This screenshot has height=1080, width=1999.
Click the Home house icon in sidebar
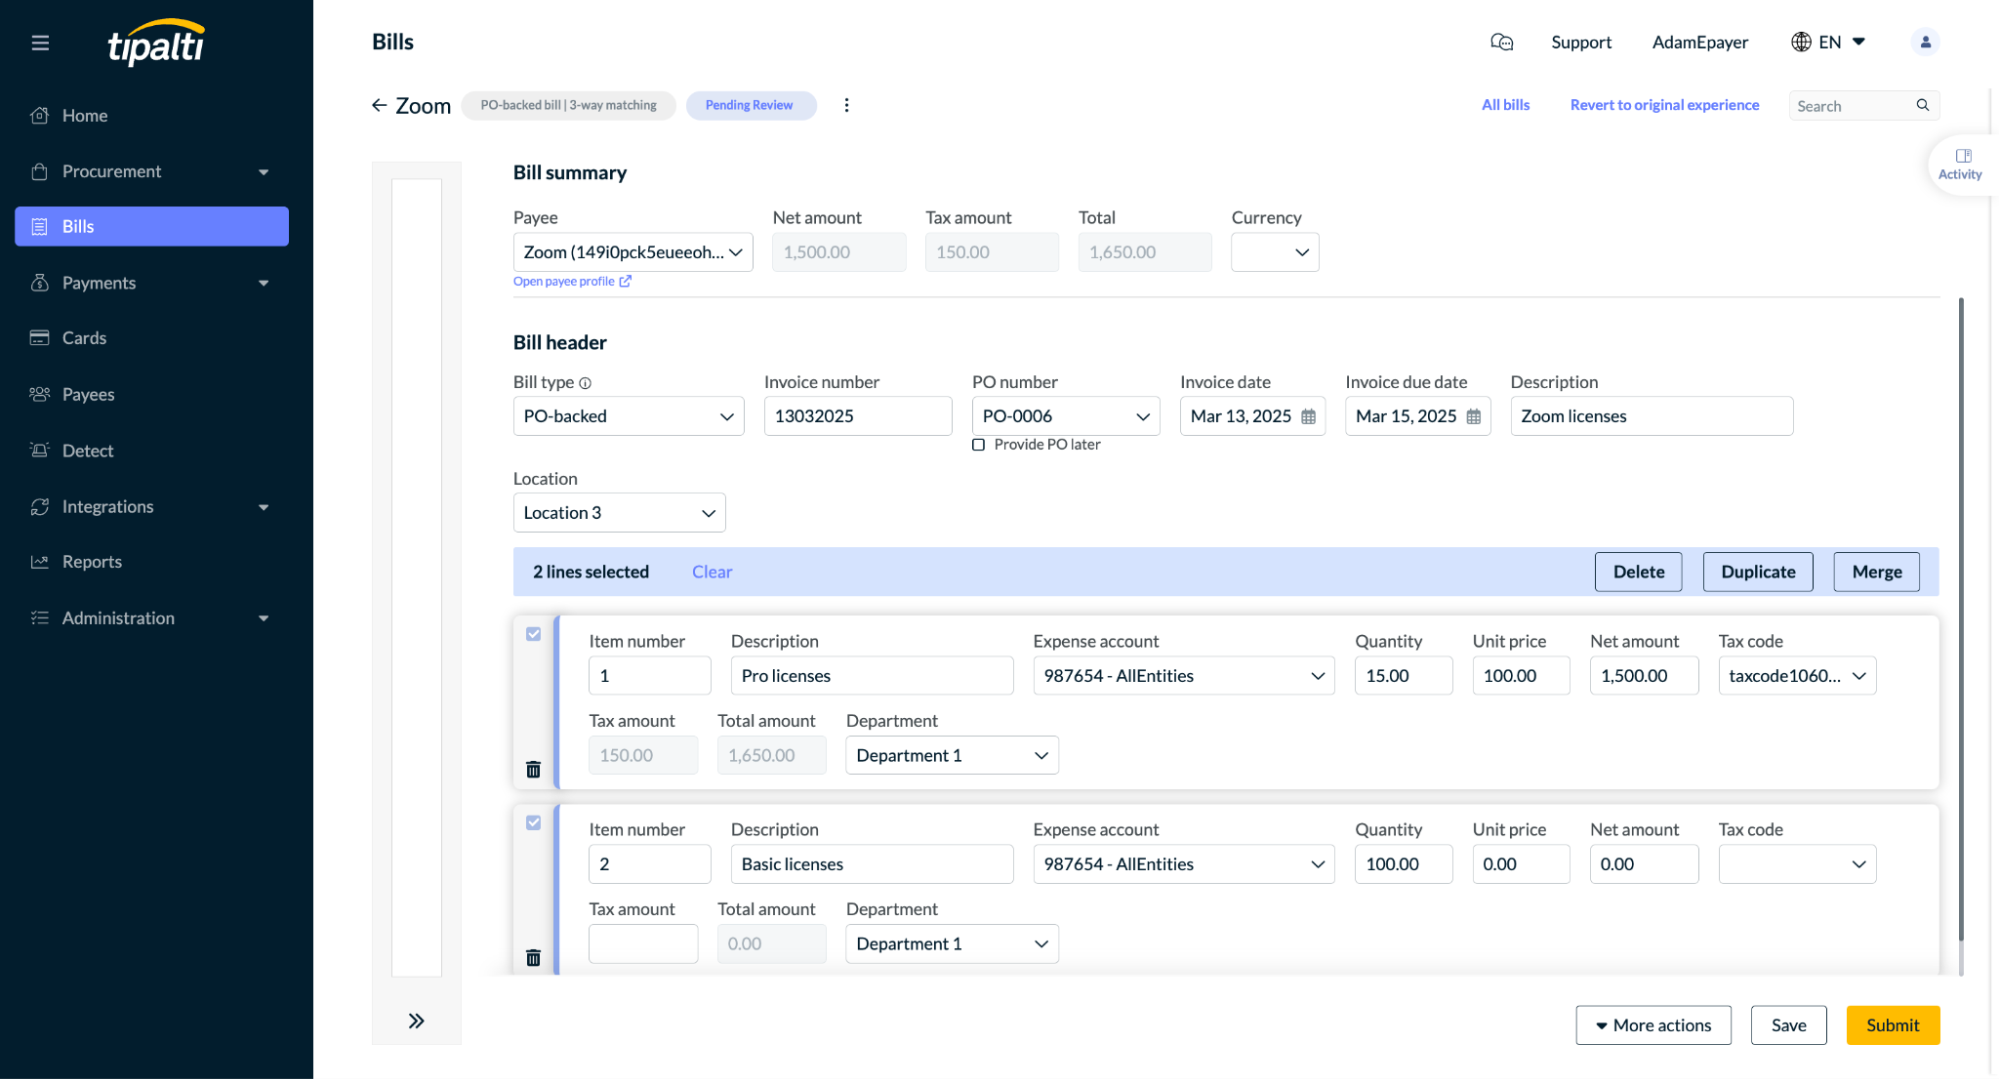[40, 115]
